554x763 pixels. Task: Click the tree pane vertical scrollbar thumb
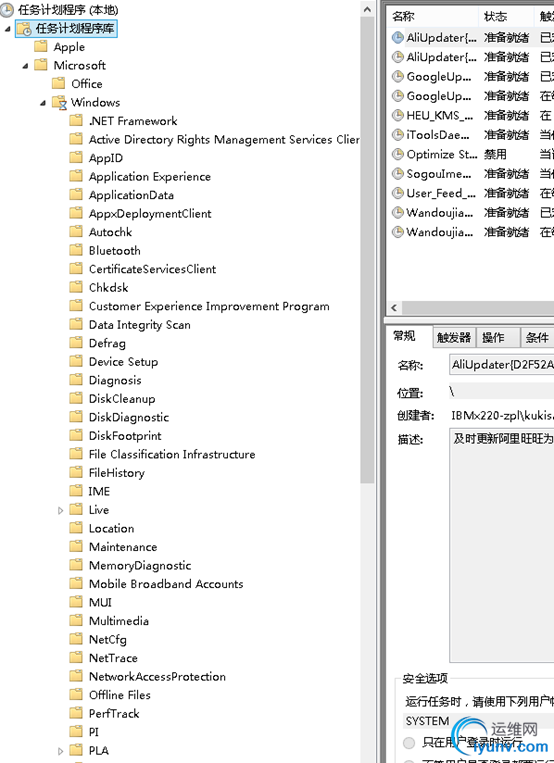coord(368,249)
